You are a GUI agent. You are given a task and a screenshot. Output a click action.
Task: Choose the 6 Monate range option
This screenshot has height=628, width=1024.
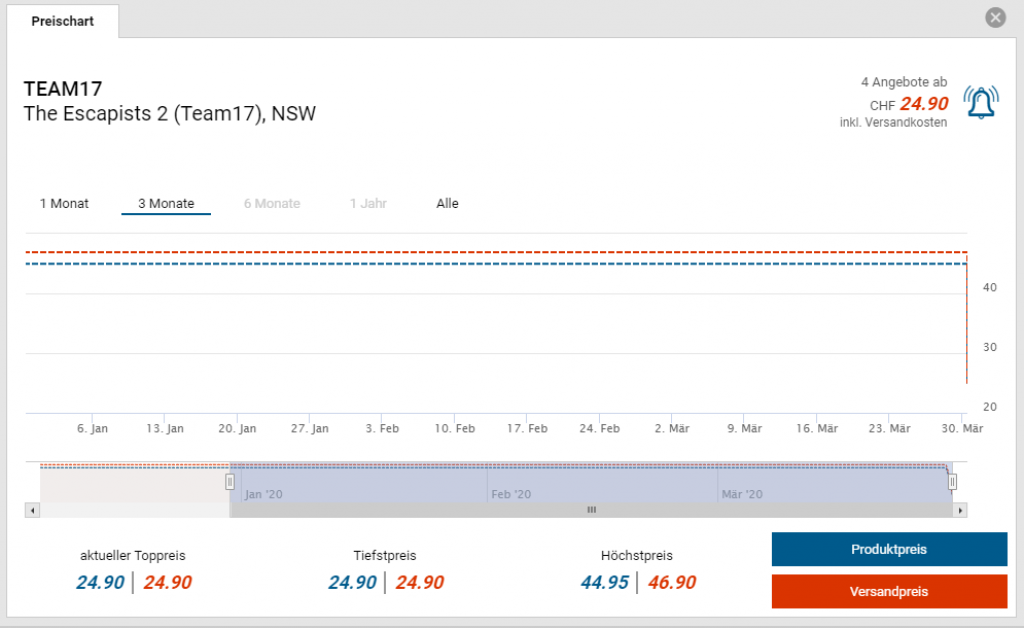pyautogui.click(x=272, y=204)
